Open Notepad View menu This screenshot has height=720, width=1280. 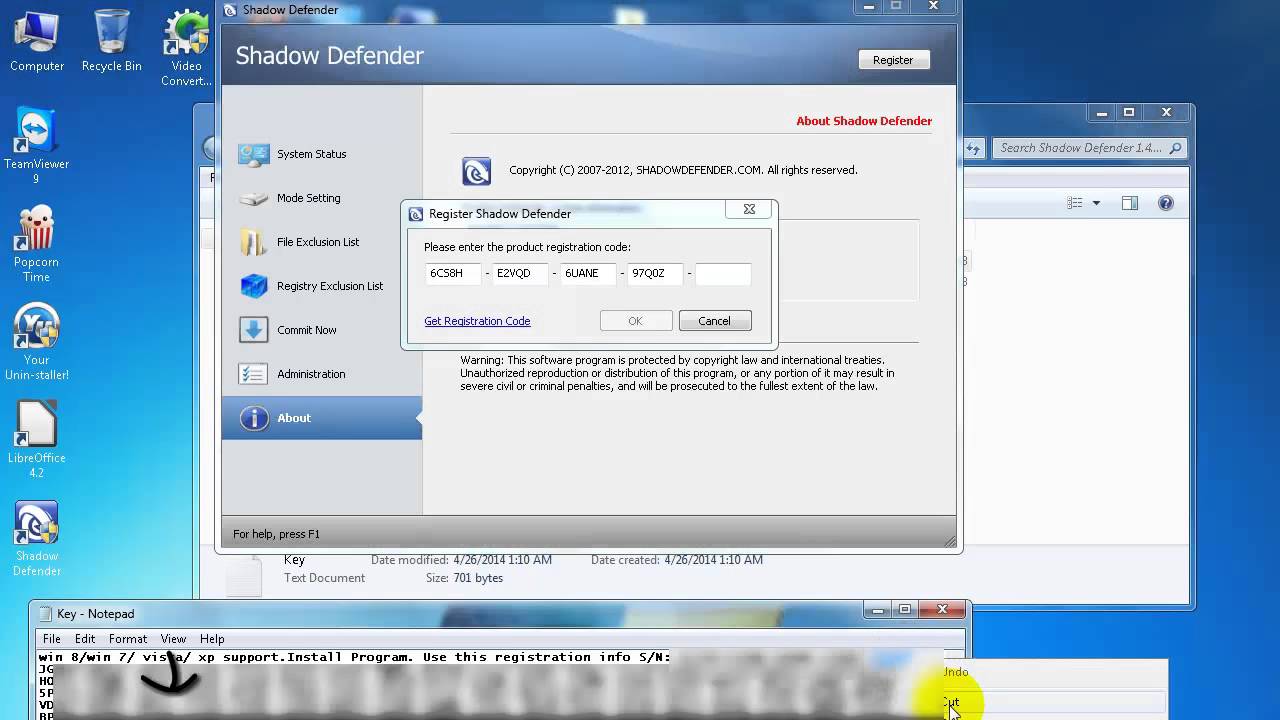click(173, 639)
